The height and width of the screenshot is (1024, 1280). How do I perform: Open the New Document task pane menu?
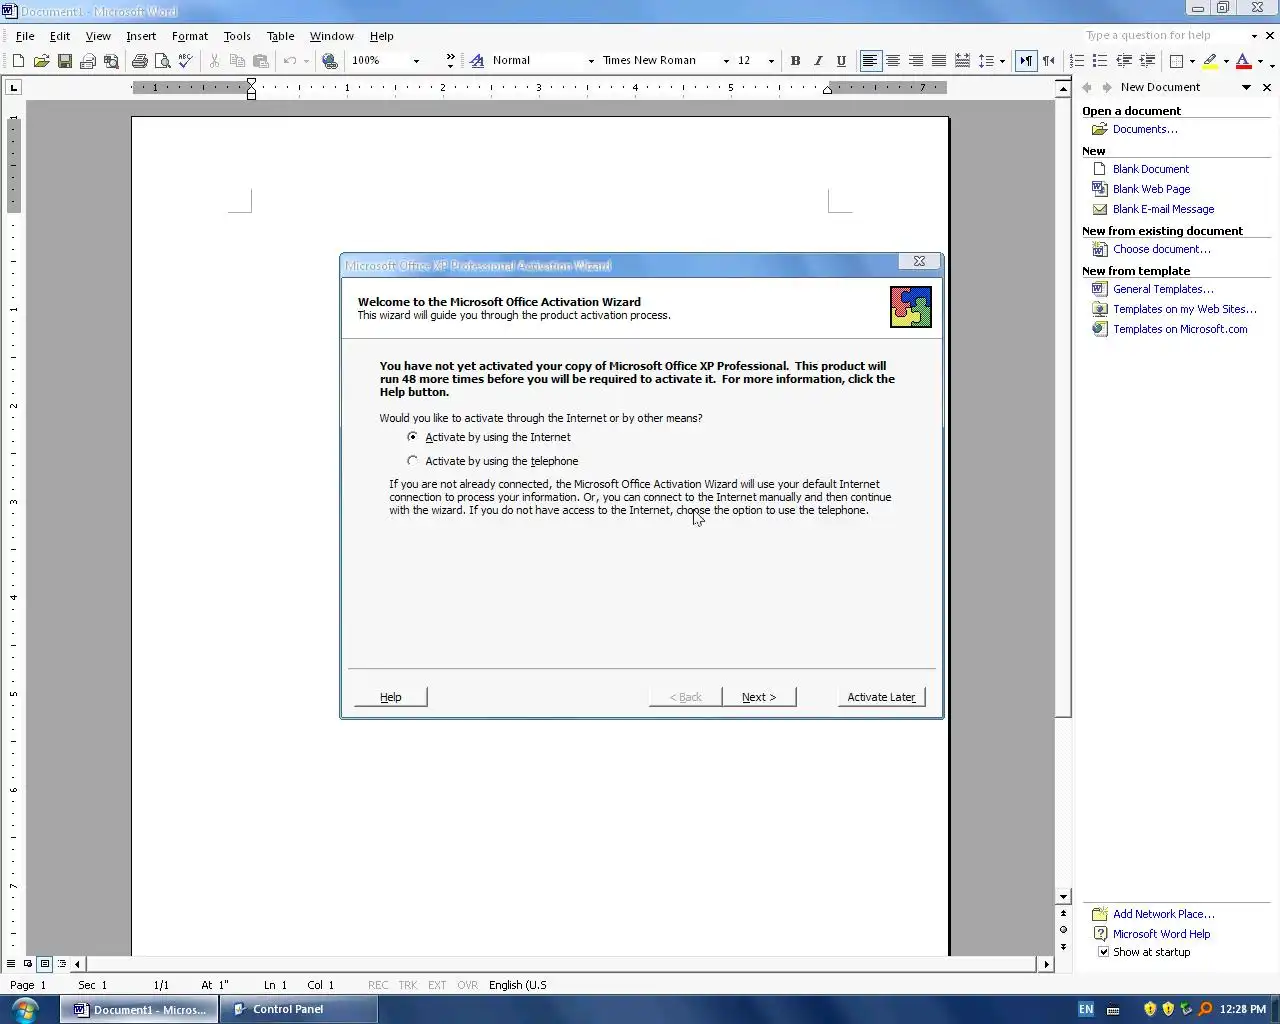(x=1246, y=87)
